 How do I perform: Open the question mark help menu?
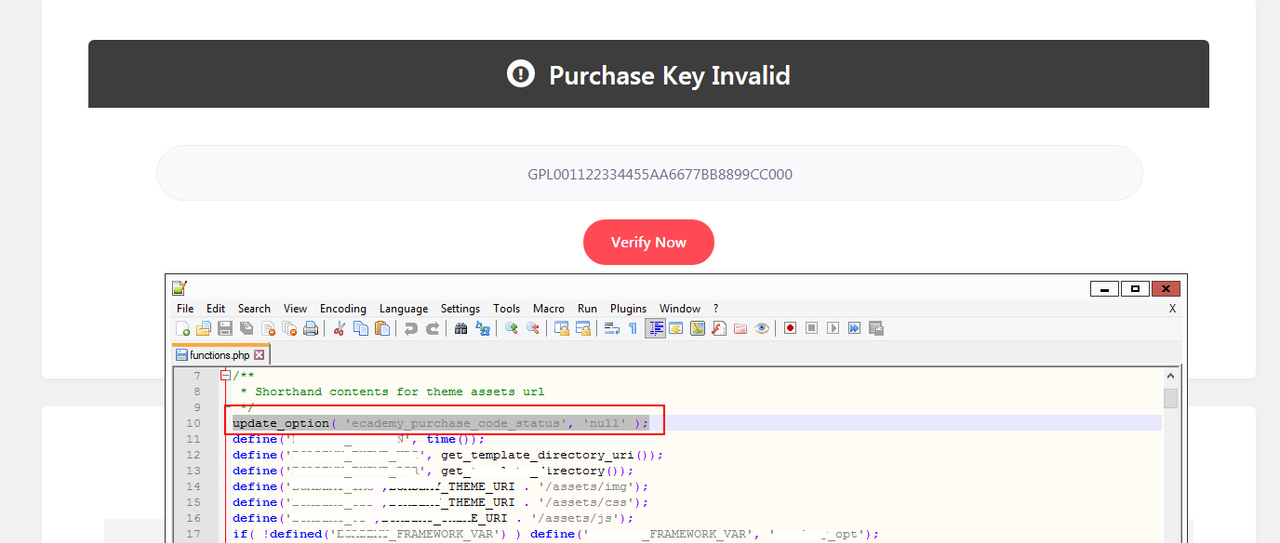[x=715, y=308]
